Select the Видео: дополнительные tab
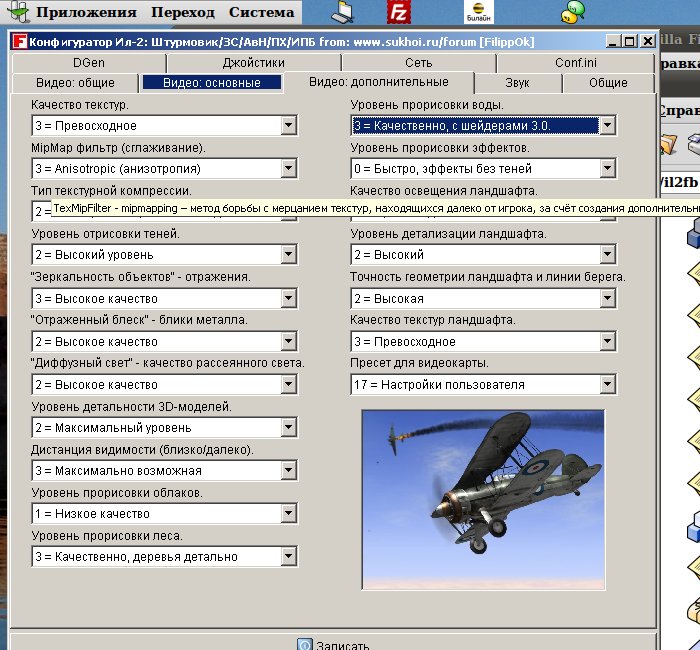 379,82
